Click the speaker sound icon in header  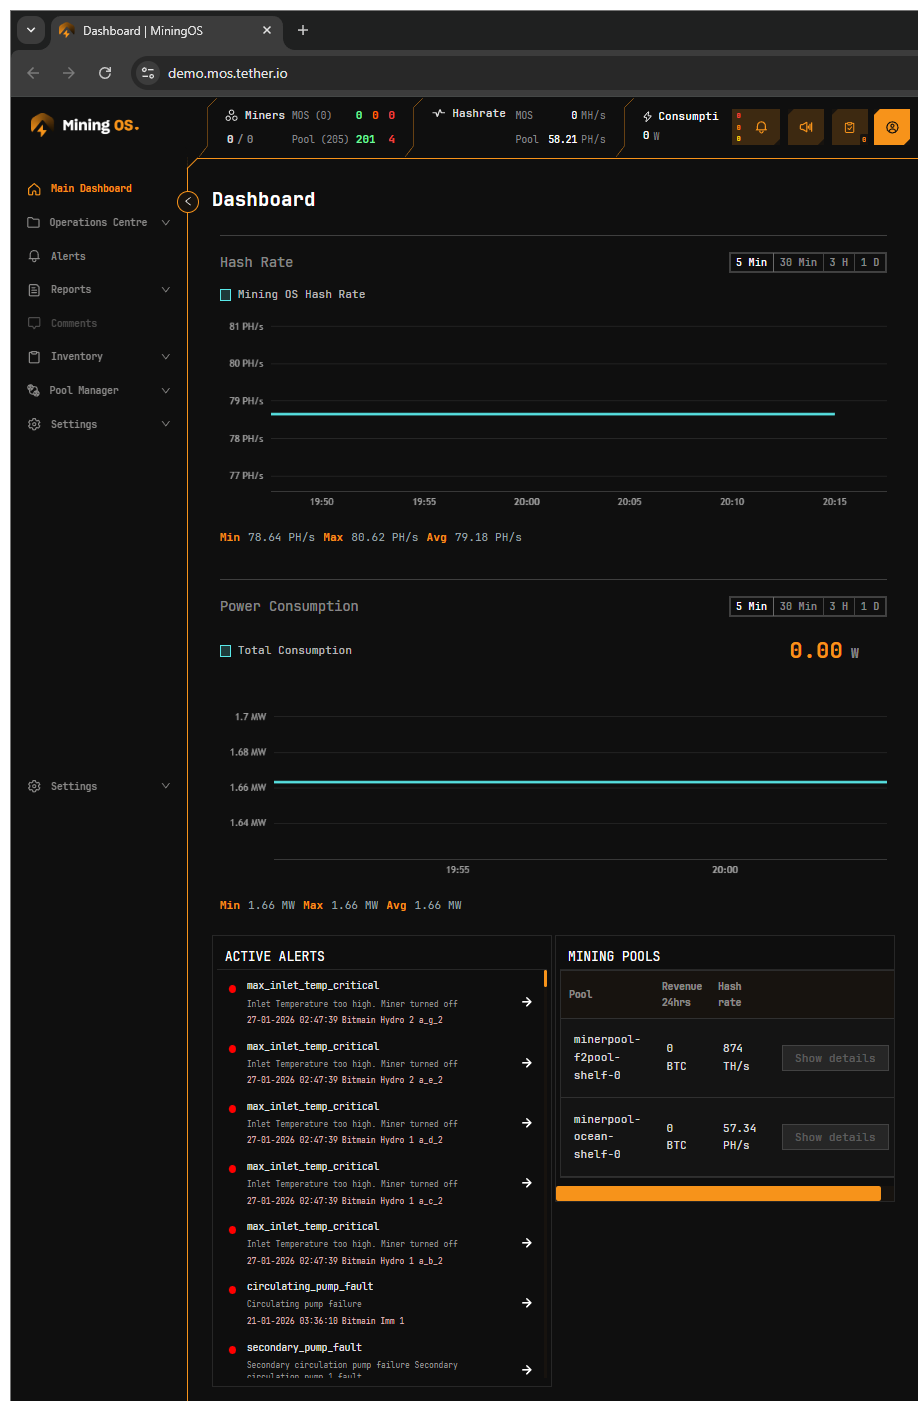click(x=806, y=127)
